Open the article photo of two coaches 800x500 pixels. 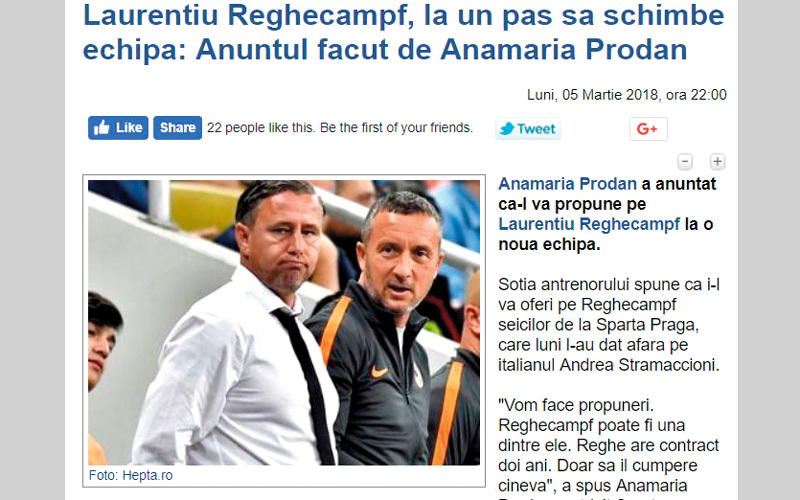pos(284,322)
